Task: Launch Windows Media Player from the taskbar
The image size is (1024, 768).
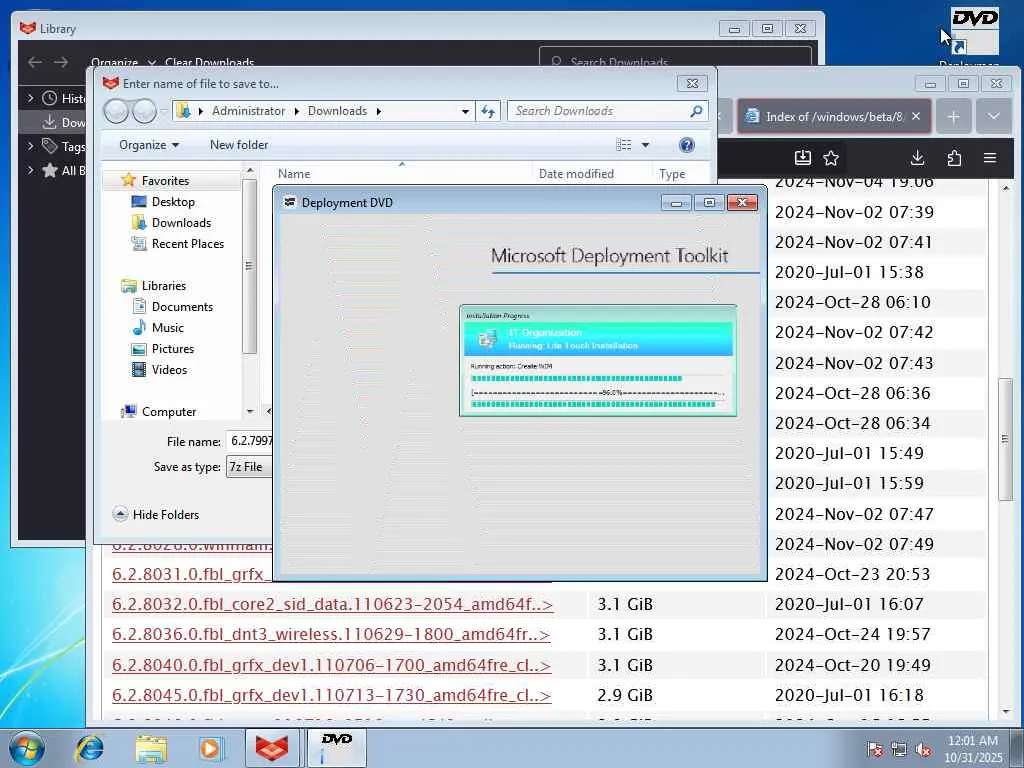Action: pos(211,748)
